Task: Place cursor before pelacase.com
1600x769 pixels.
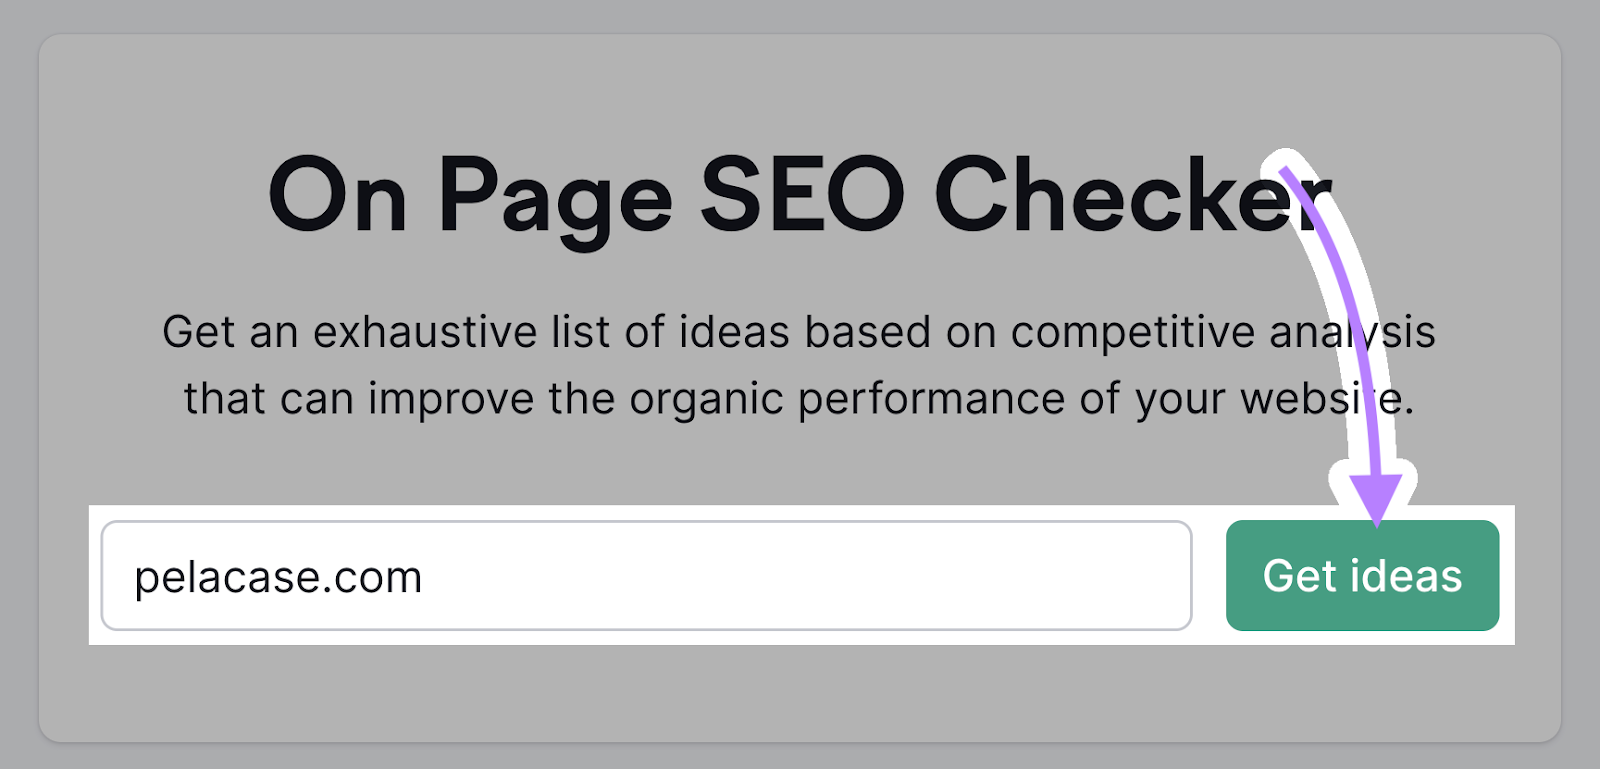Action: click(137, 575)
